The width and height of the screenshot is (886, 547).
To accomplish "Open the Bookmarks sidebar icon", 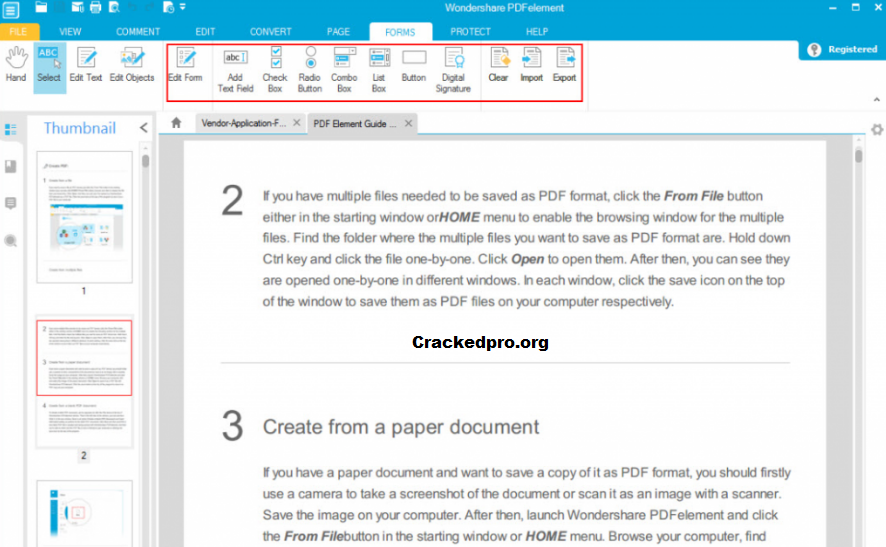I will pos(11,166).
